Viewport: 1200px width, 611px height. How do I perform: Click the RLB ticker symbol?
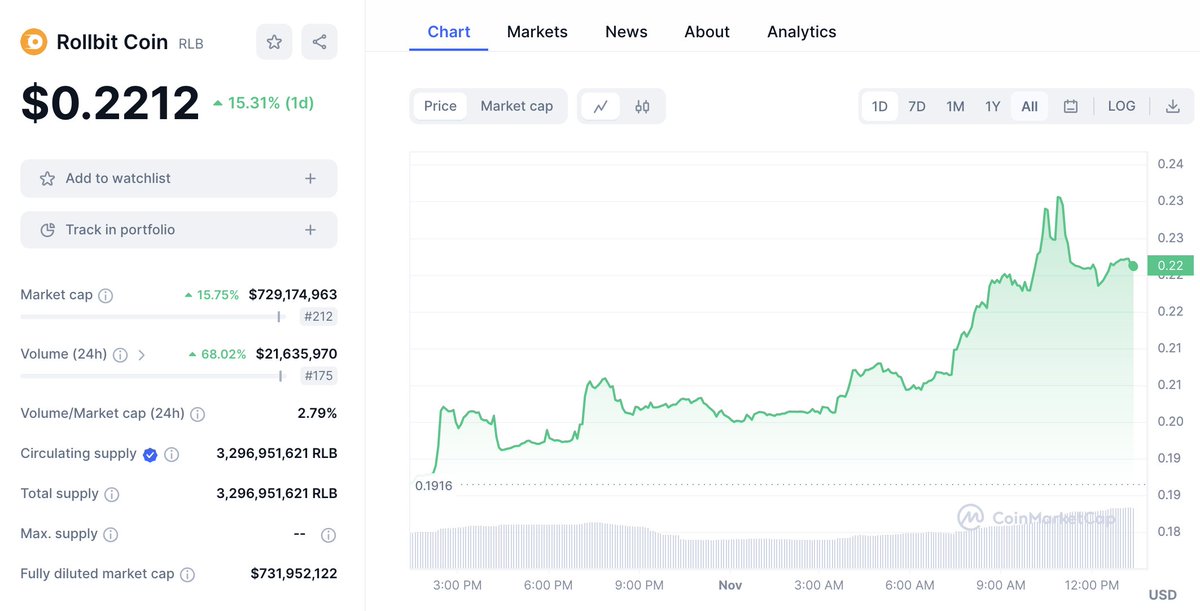[191, 44]
